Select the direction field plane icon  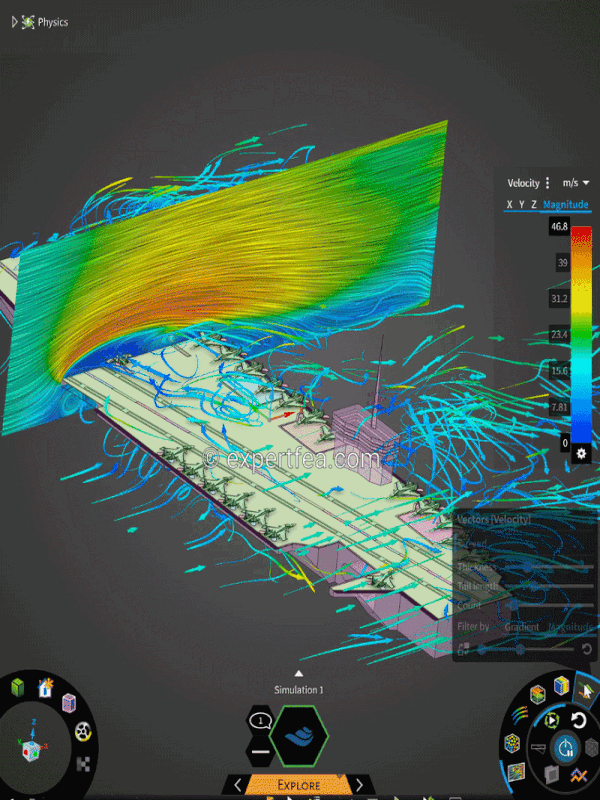coord(516,771)
